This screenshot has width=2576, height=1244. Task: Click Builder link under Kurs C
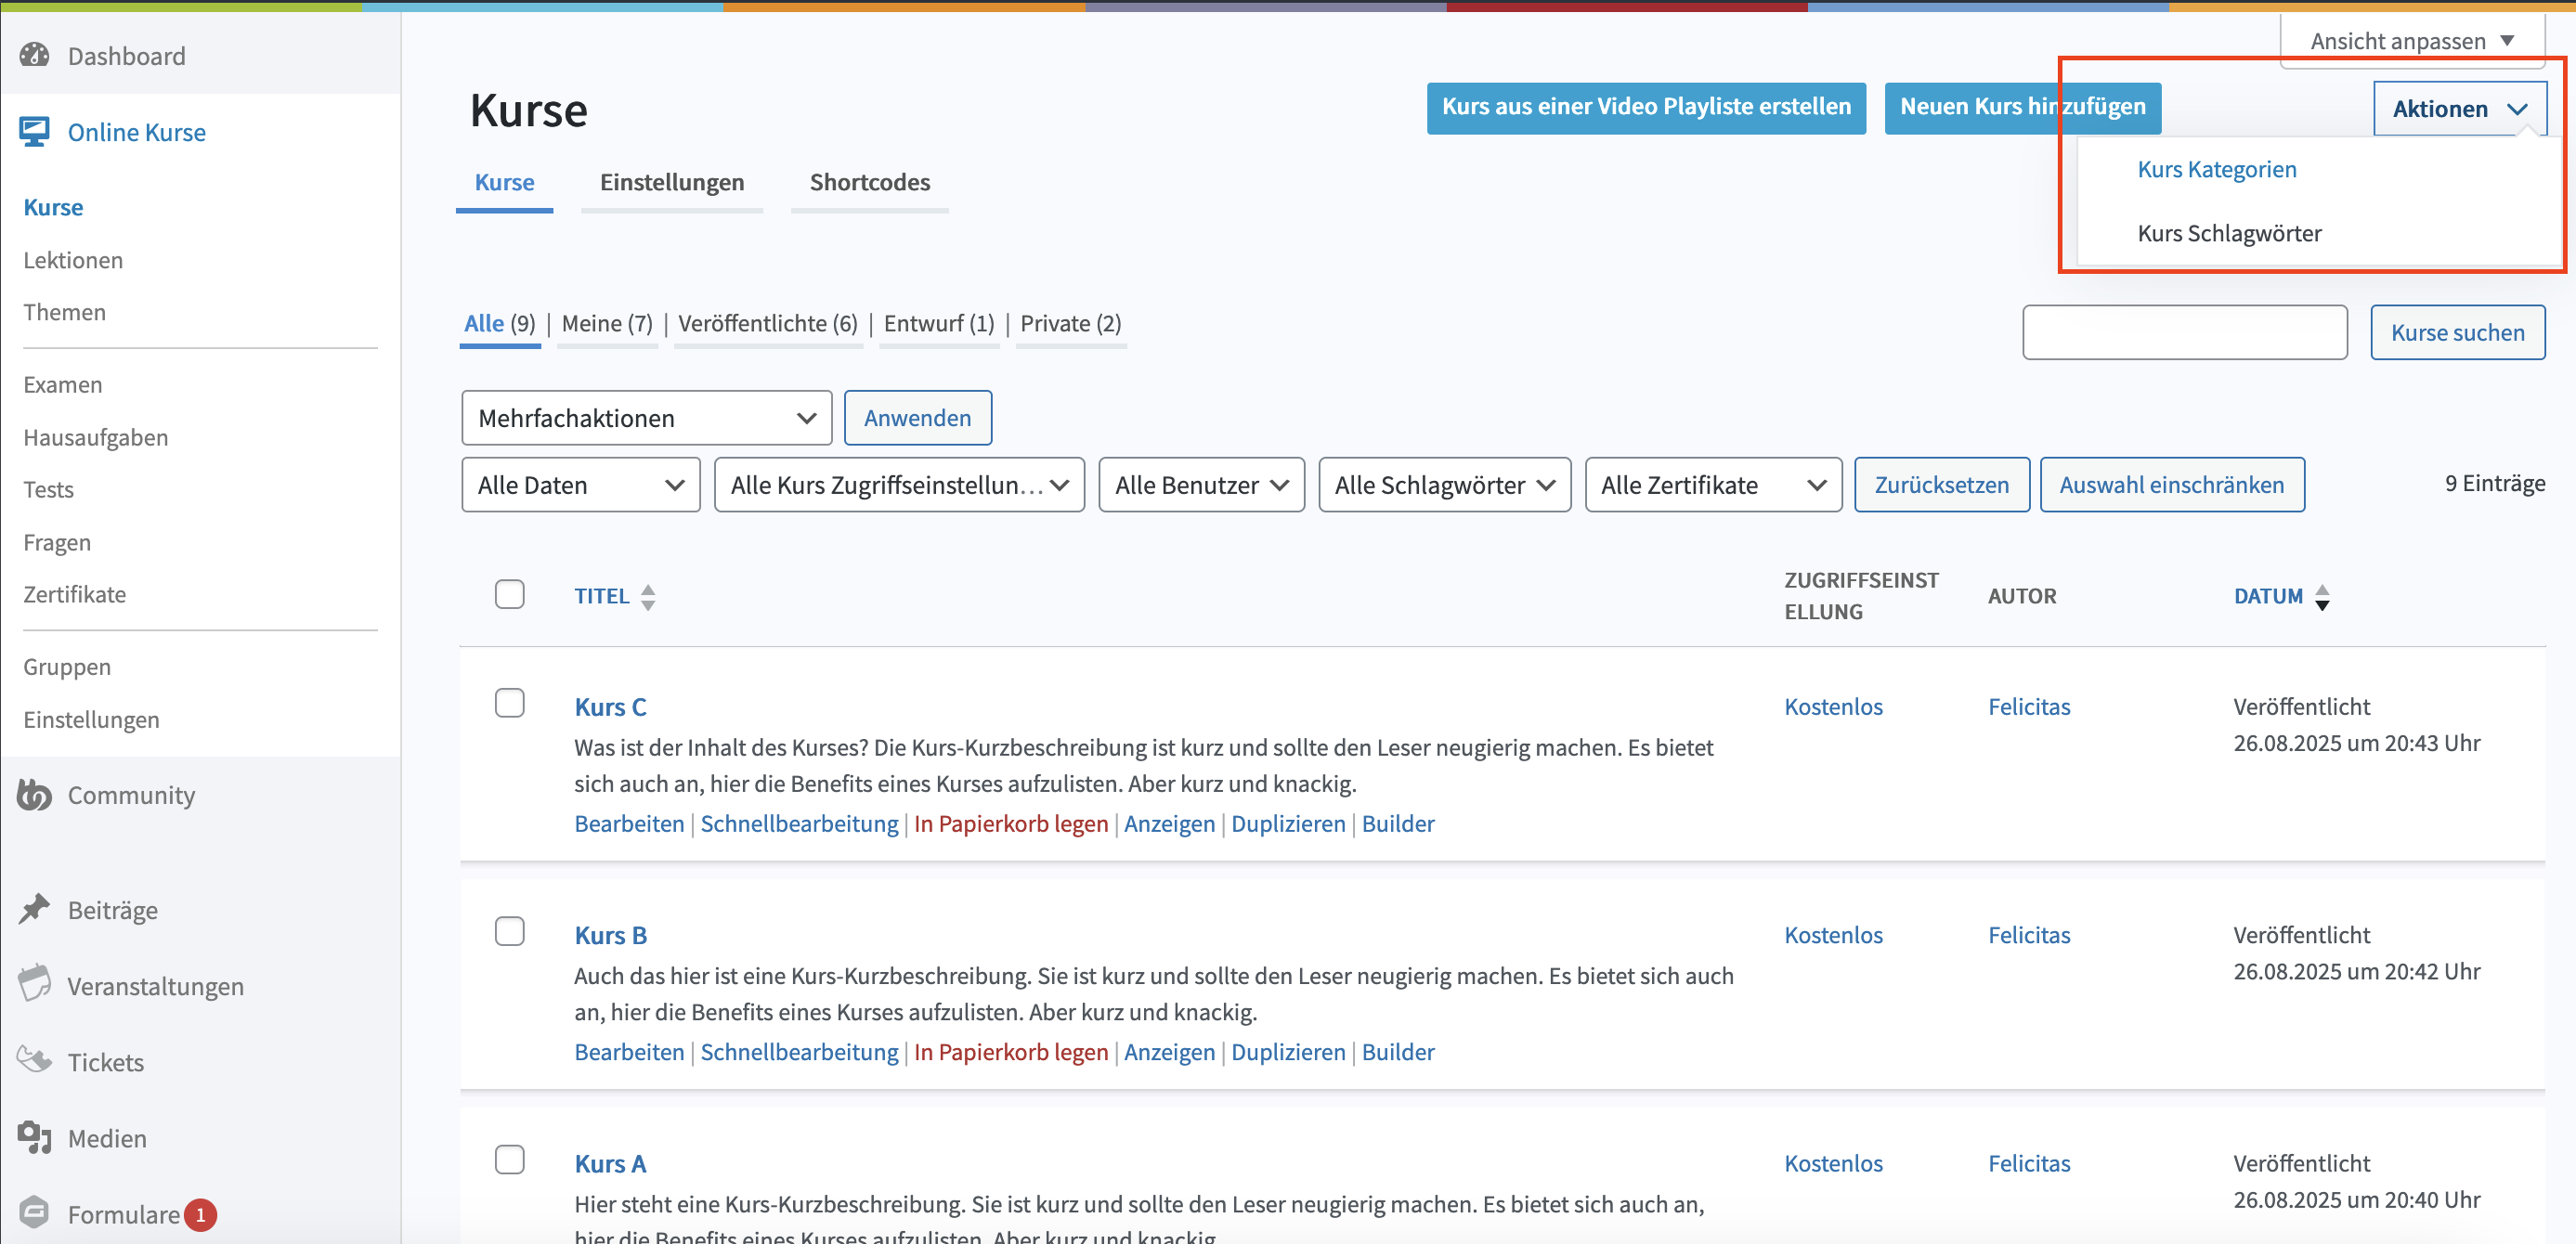click(x=1398, y=823)
